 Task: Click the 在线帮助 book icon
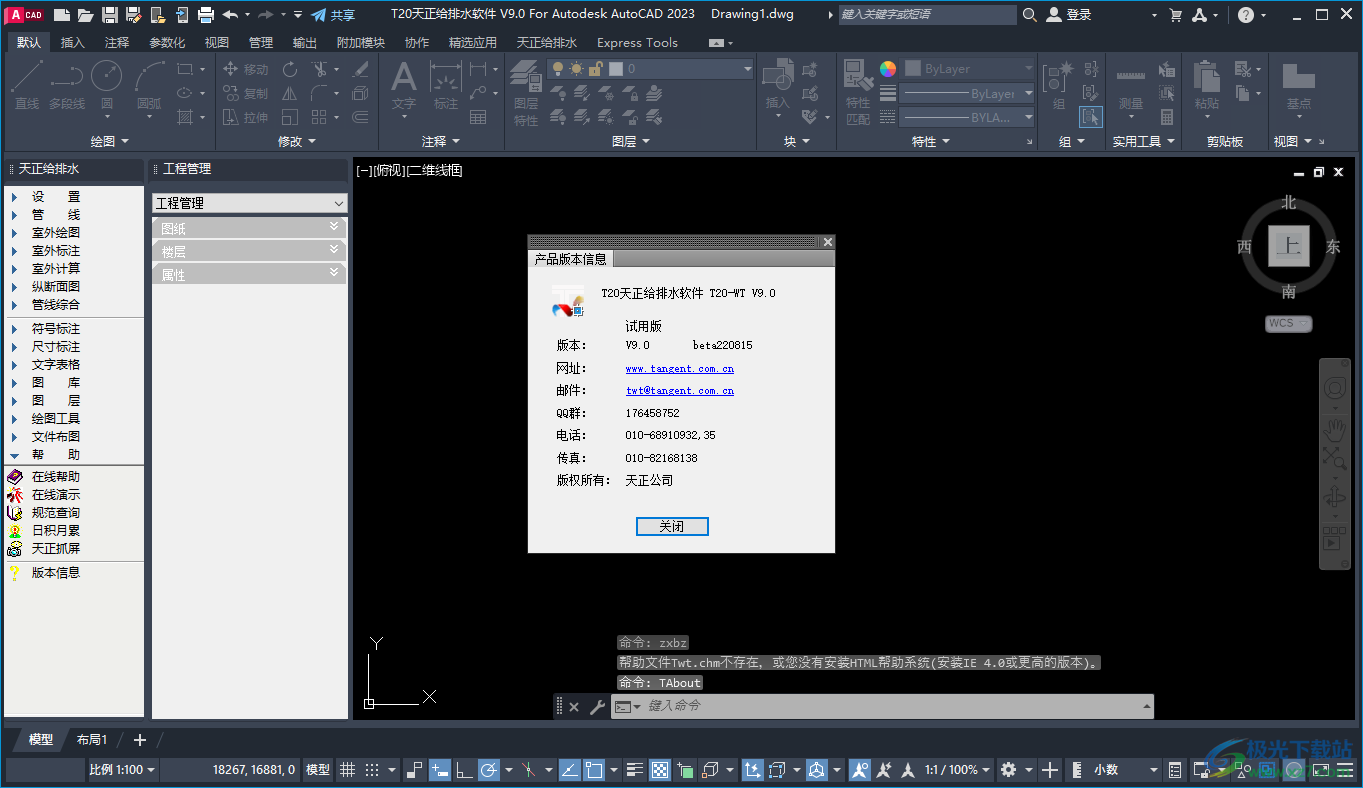[15, 477]
